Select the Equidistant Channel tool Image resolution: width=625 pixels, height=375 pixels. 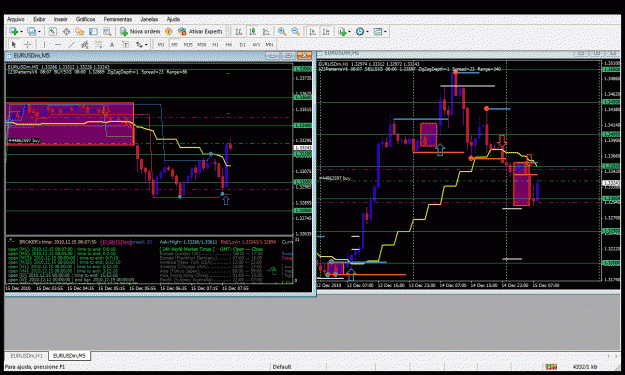(x=85, y=45)
